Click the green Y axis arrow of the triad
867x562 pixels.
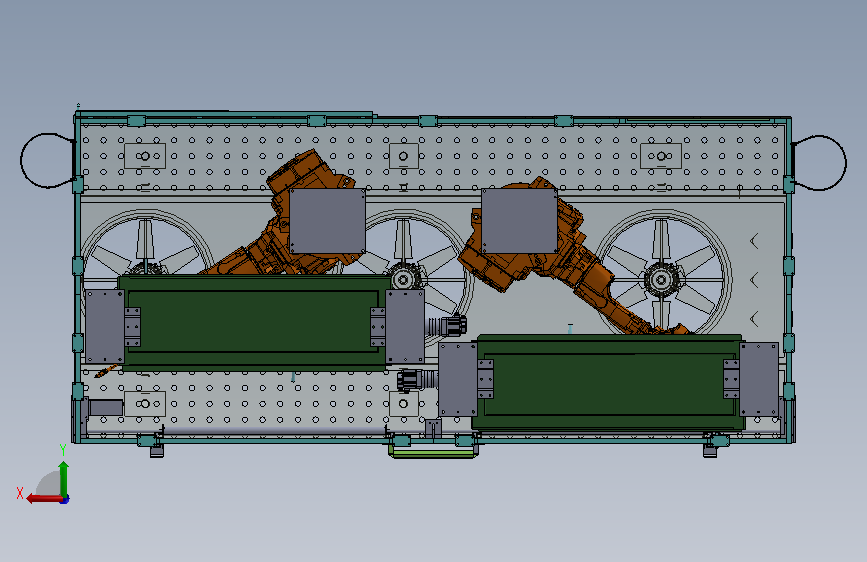64,479
